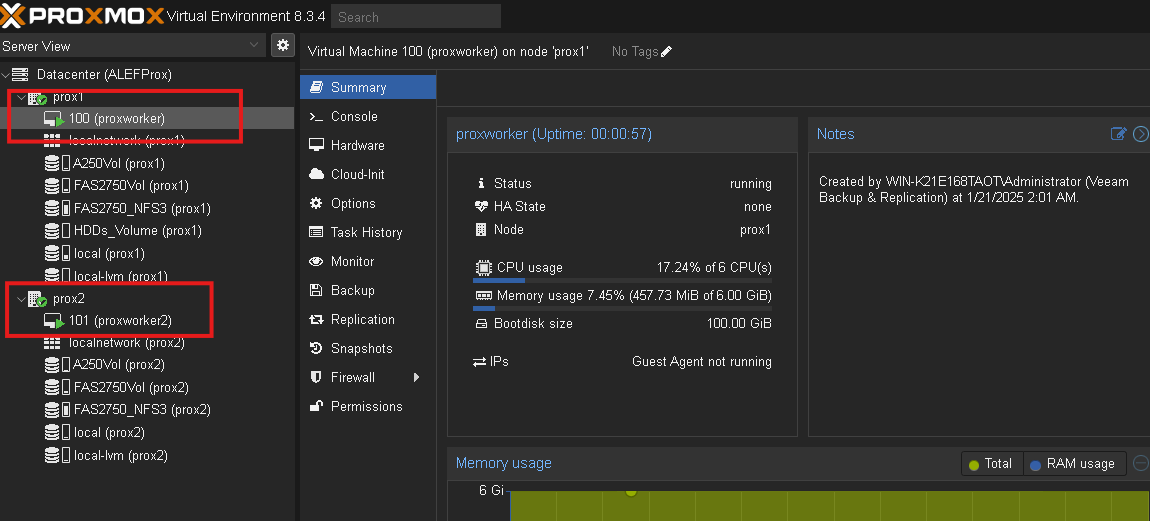Screen dimensions: 1150x521
Task: Click the Backup floppy disk icon
Action: 316,290
